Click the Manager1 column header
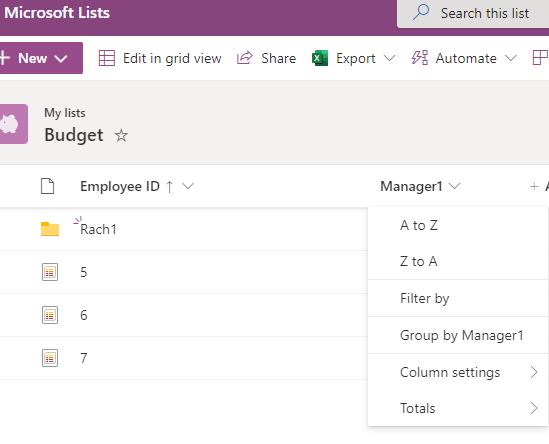This screenshot has height=444, width=549. (x=411, y=186)
